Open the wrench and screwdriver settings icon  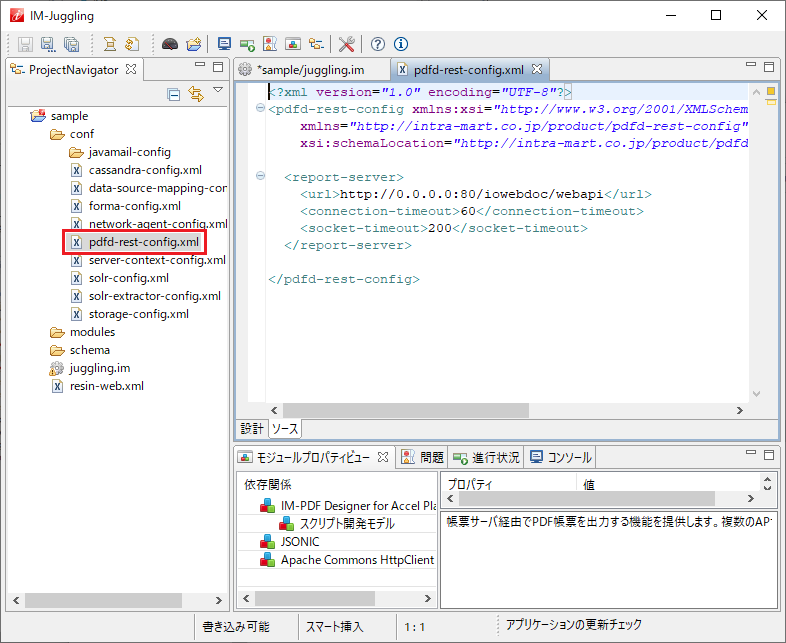pos(346,44)
